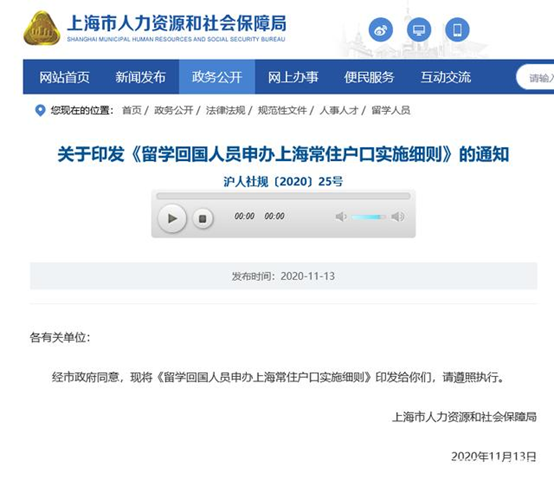Click the mobile phone icon
Viewport: 554px width, 480px height.
pos(457,30)
